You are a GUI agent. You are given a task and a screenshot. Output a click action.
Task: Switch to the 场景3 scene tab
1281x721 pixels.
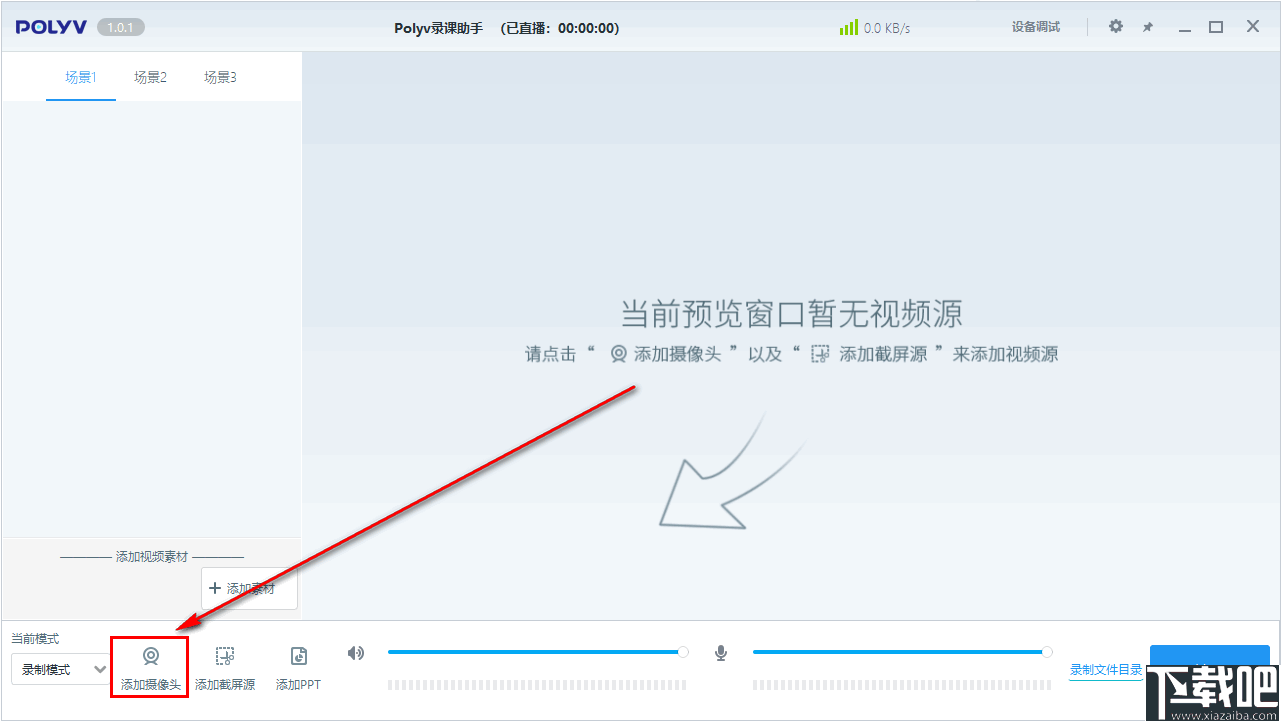219,76
